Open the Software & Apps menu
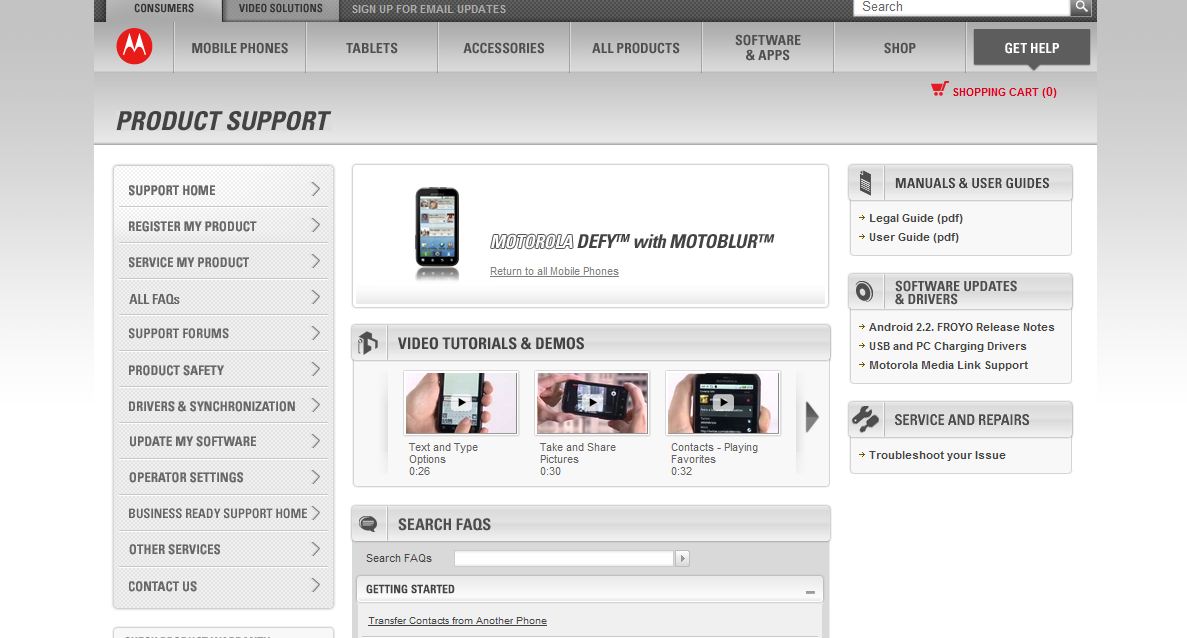Viewport: 1187px width, 638px height. pos(768,48)
